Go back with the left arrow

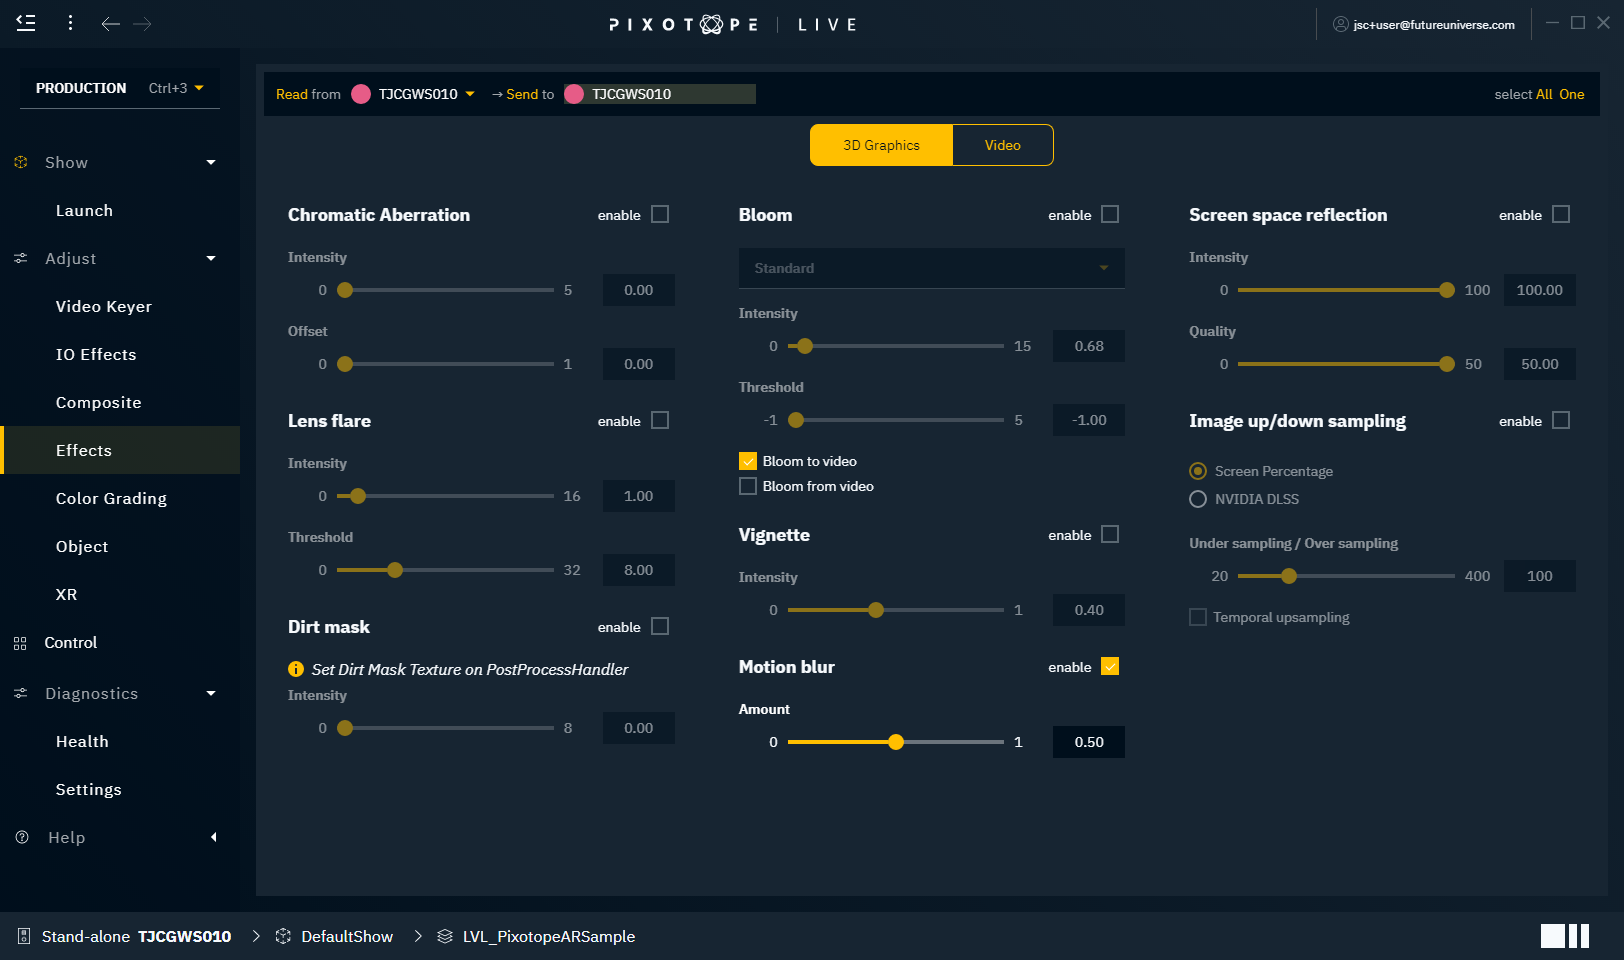(x=110, y=23)
